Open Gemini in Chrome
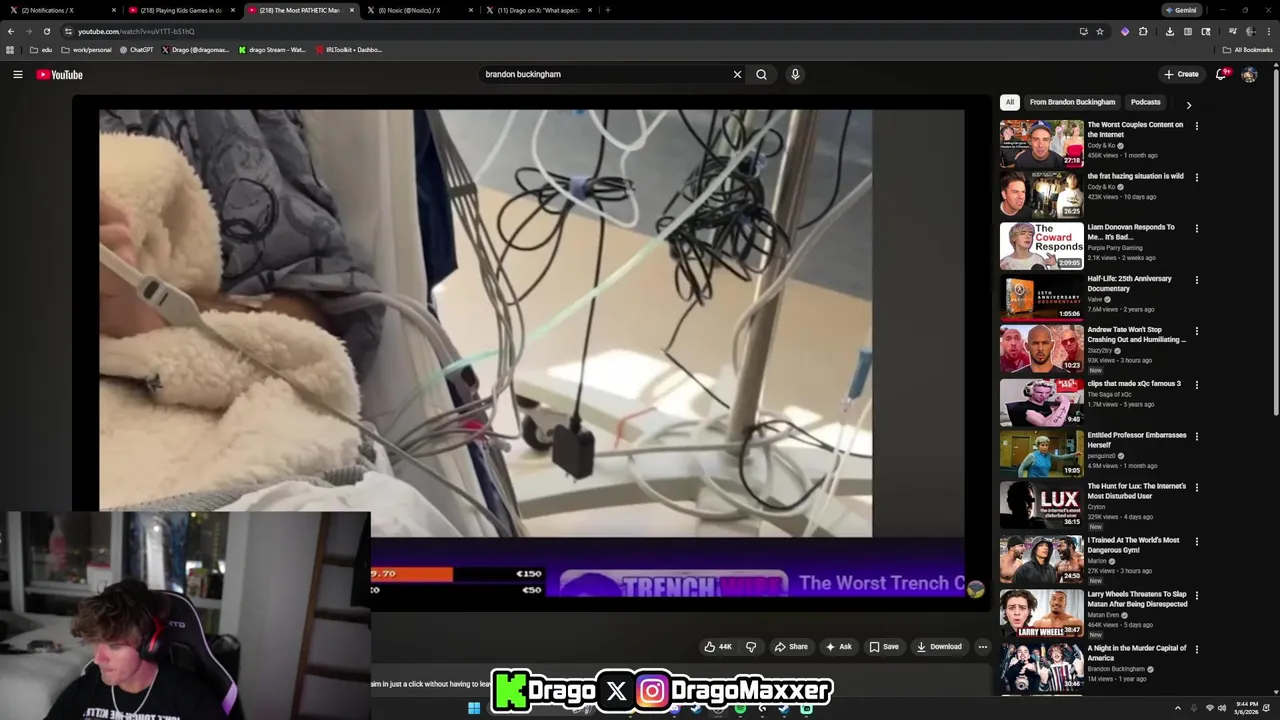Image resolution: width=1280 pixels, height=720 pixels. coord(1180,10)
